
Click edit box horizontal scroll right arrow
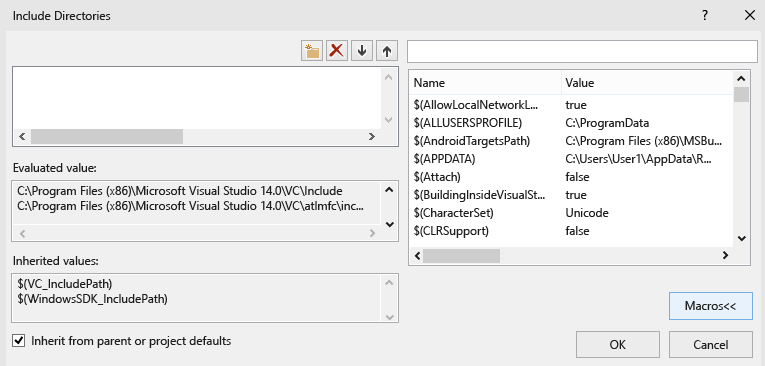click(372, 137)
